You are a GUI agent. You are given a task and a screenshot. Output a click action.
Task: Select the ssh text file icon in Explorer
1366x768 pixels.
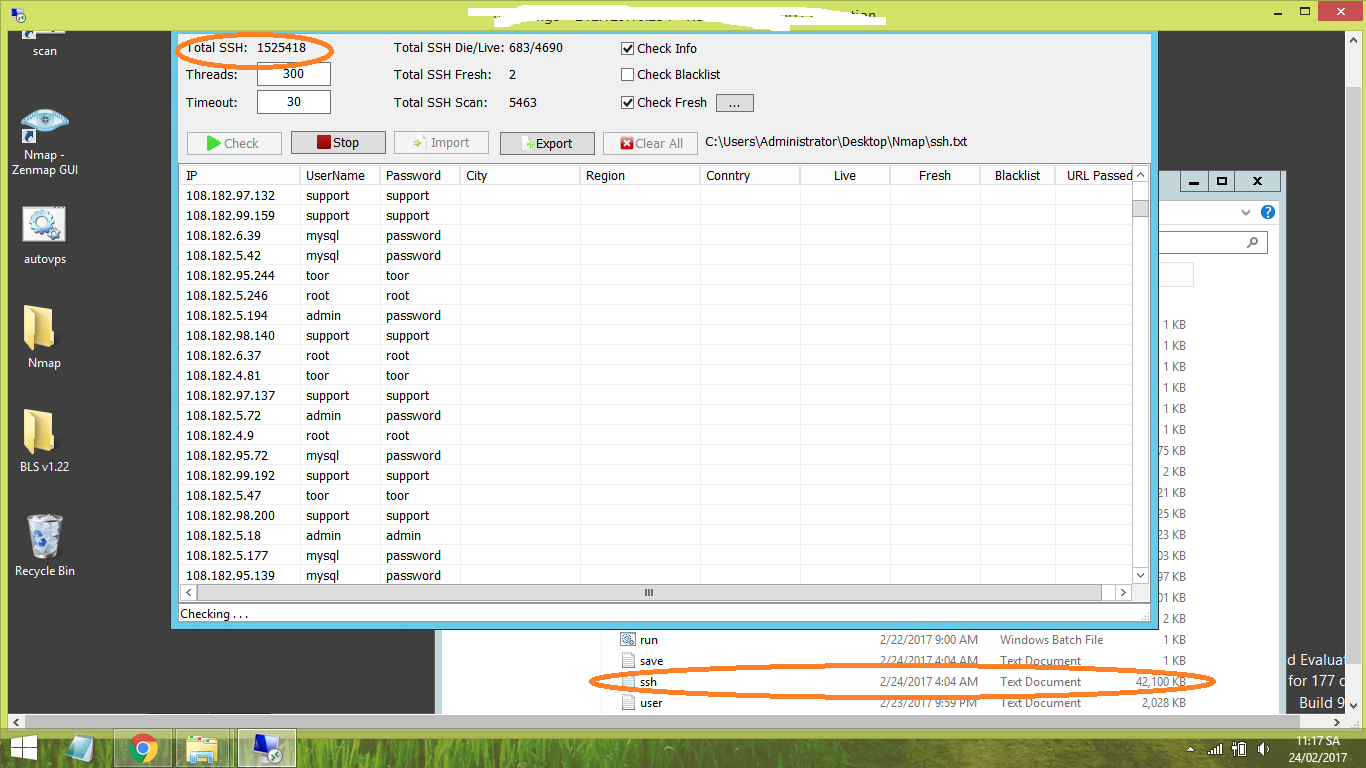pos(628,682)
